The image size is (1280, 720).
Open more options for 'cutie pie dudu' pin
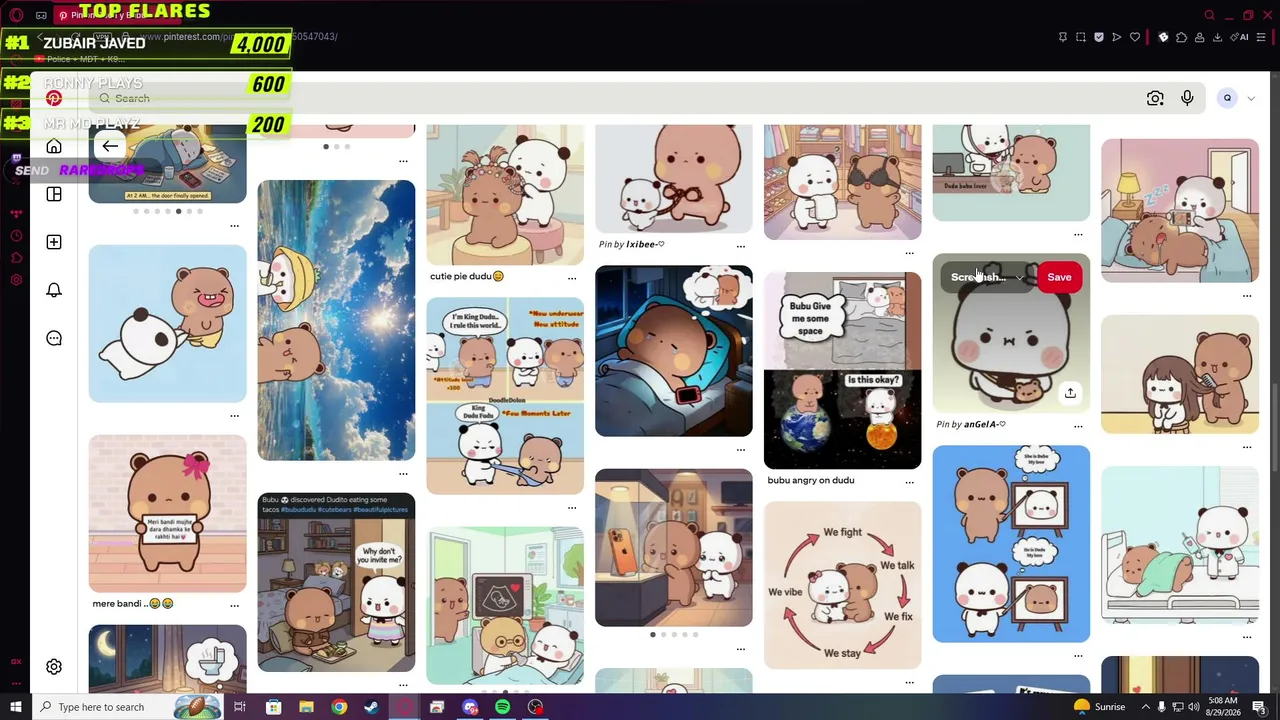coord(572,278)
